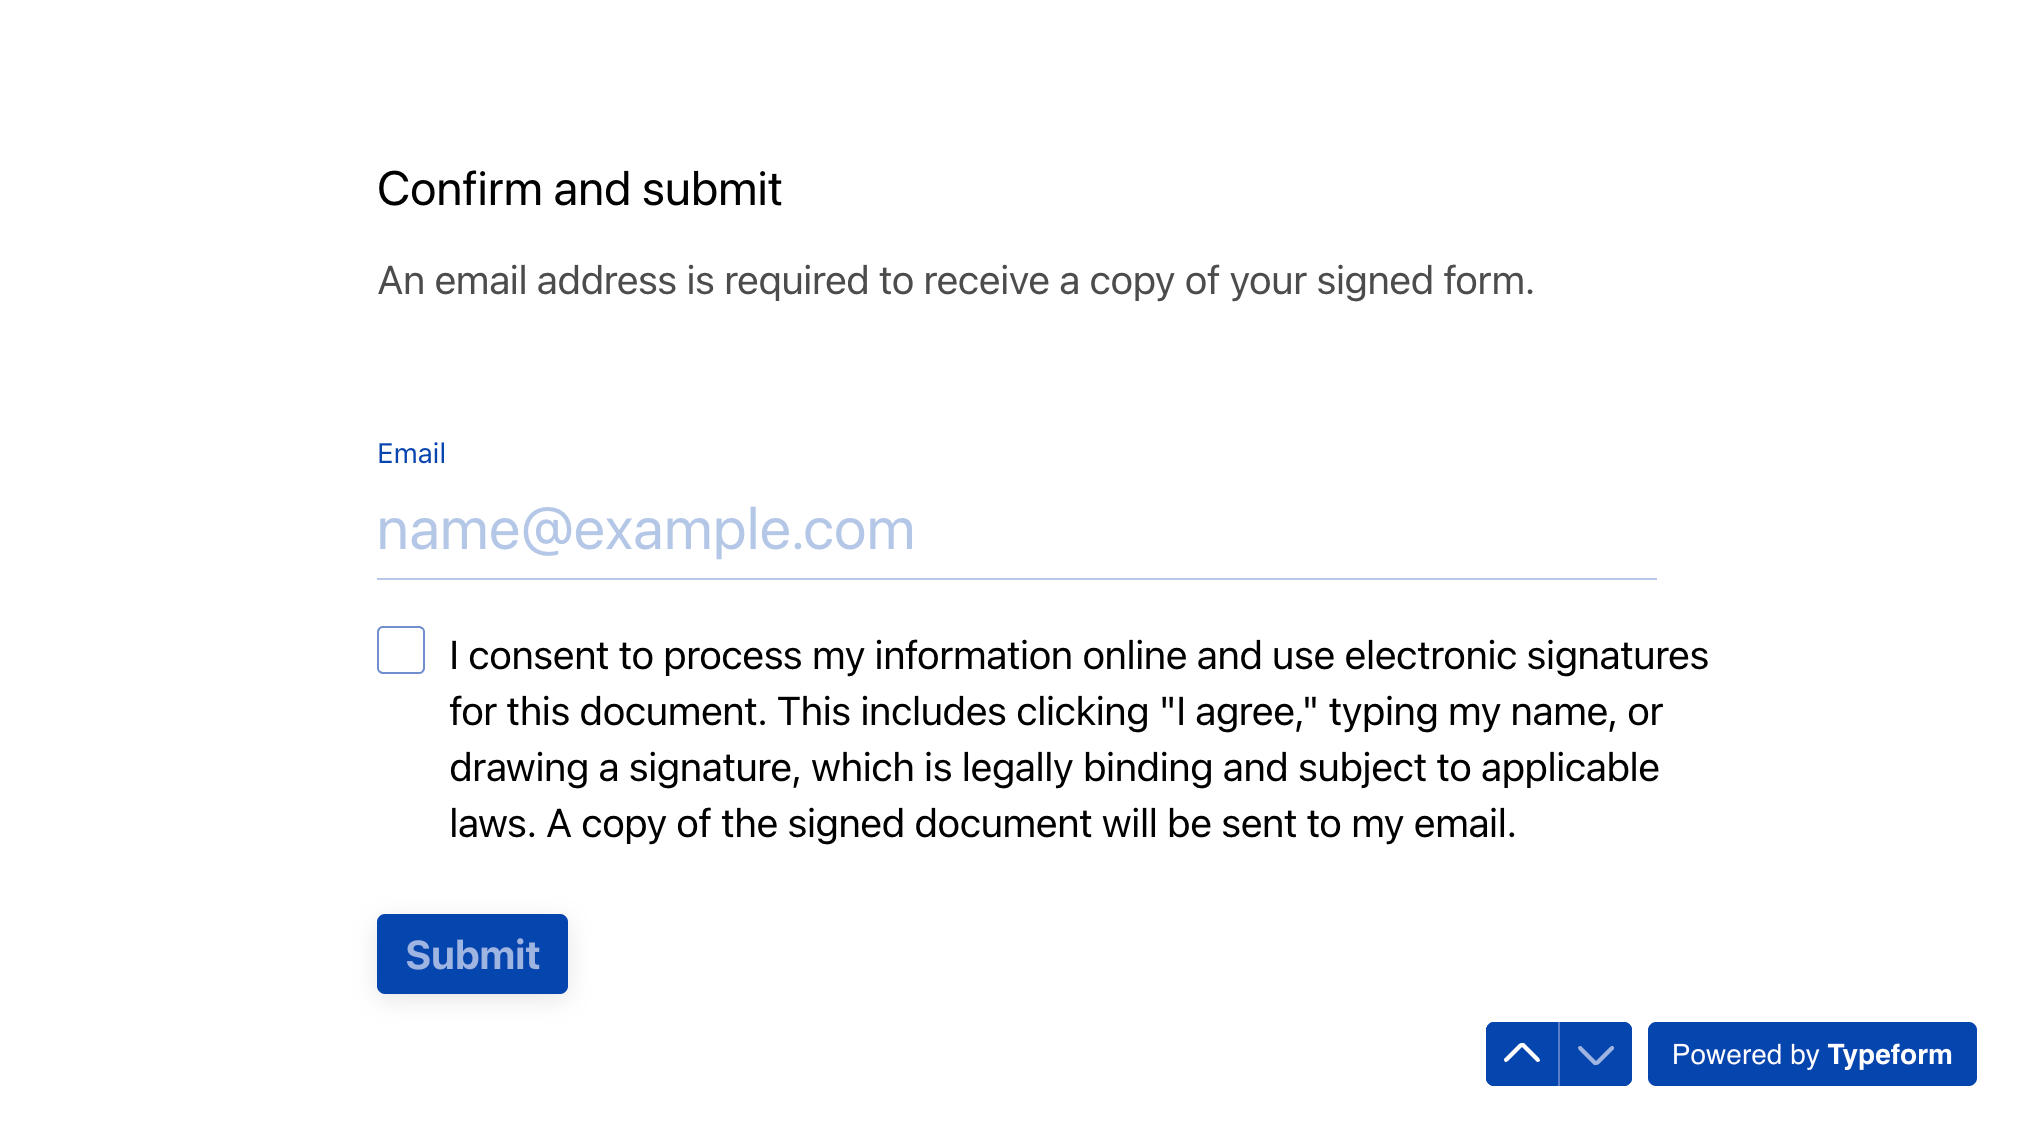Click the Email field label
Image resolution: width=2028 pixels, height=1148 pixels.
click(x=411, y=454)
